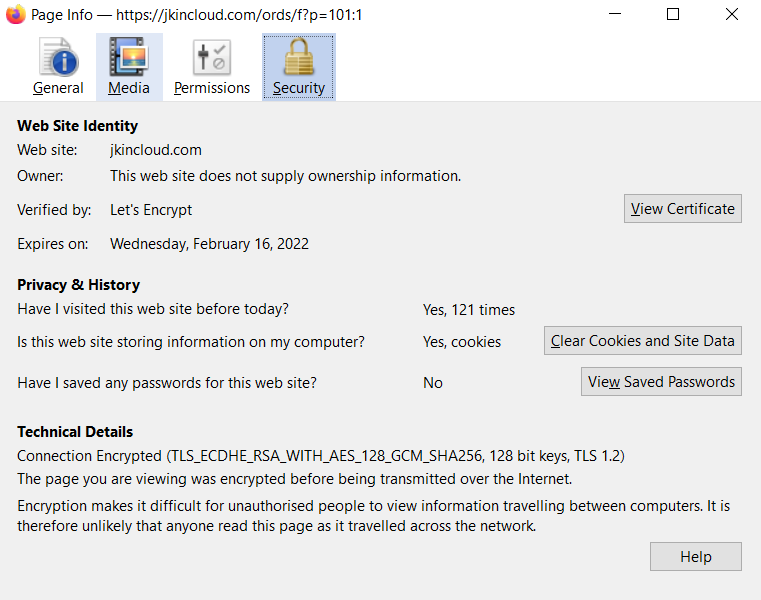Click the 'Yes, 121 times' value

tap(469, 310)
